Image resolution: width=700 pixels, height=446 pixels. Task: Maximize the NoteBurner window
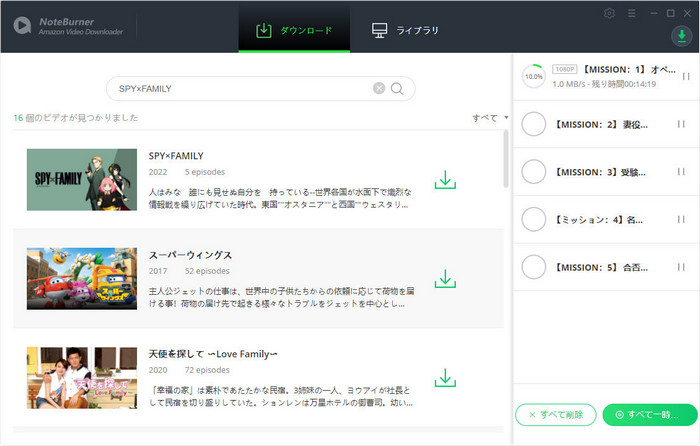671,13
